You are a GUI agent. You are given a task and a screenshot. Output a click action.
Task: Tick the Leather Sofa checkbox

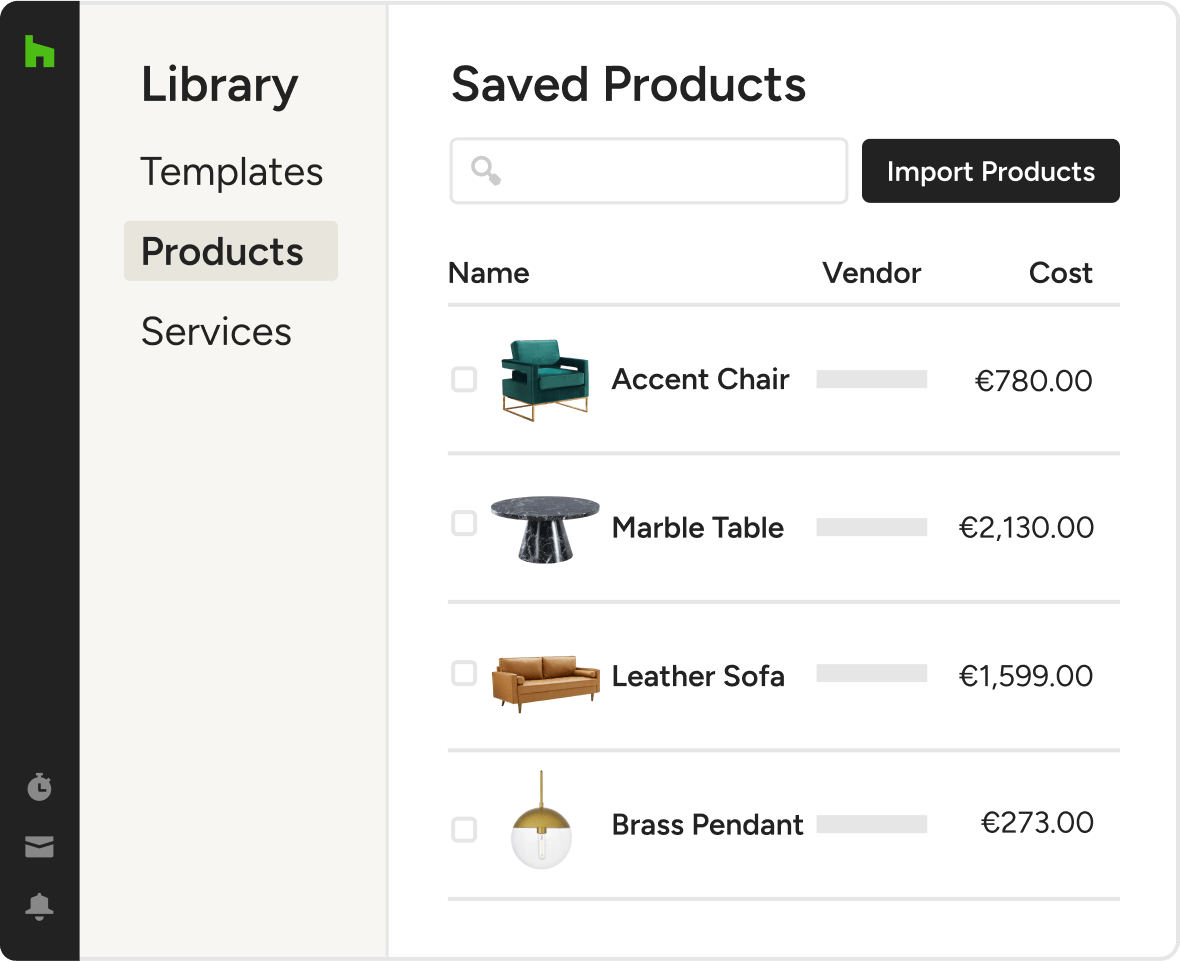(x=464, y=673)
